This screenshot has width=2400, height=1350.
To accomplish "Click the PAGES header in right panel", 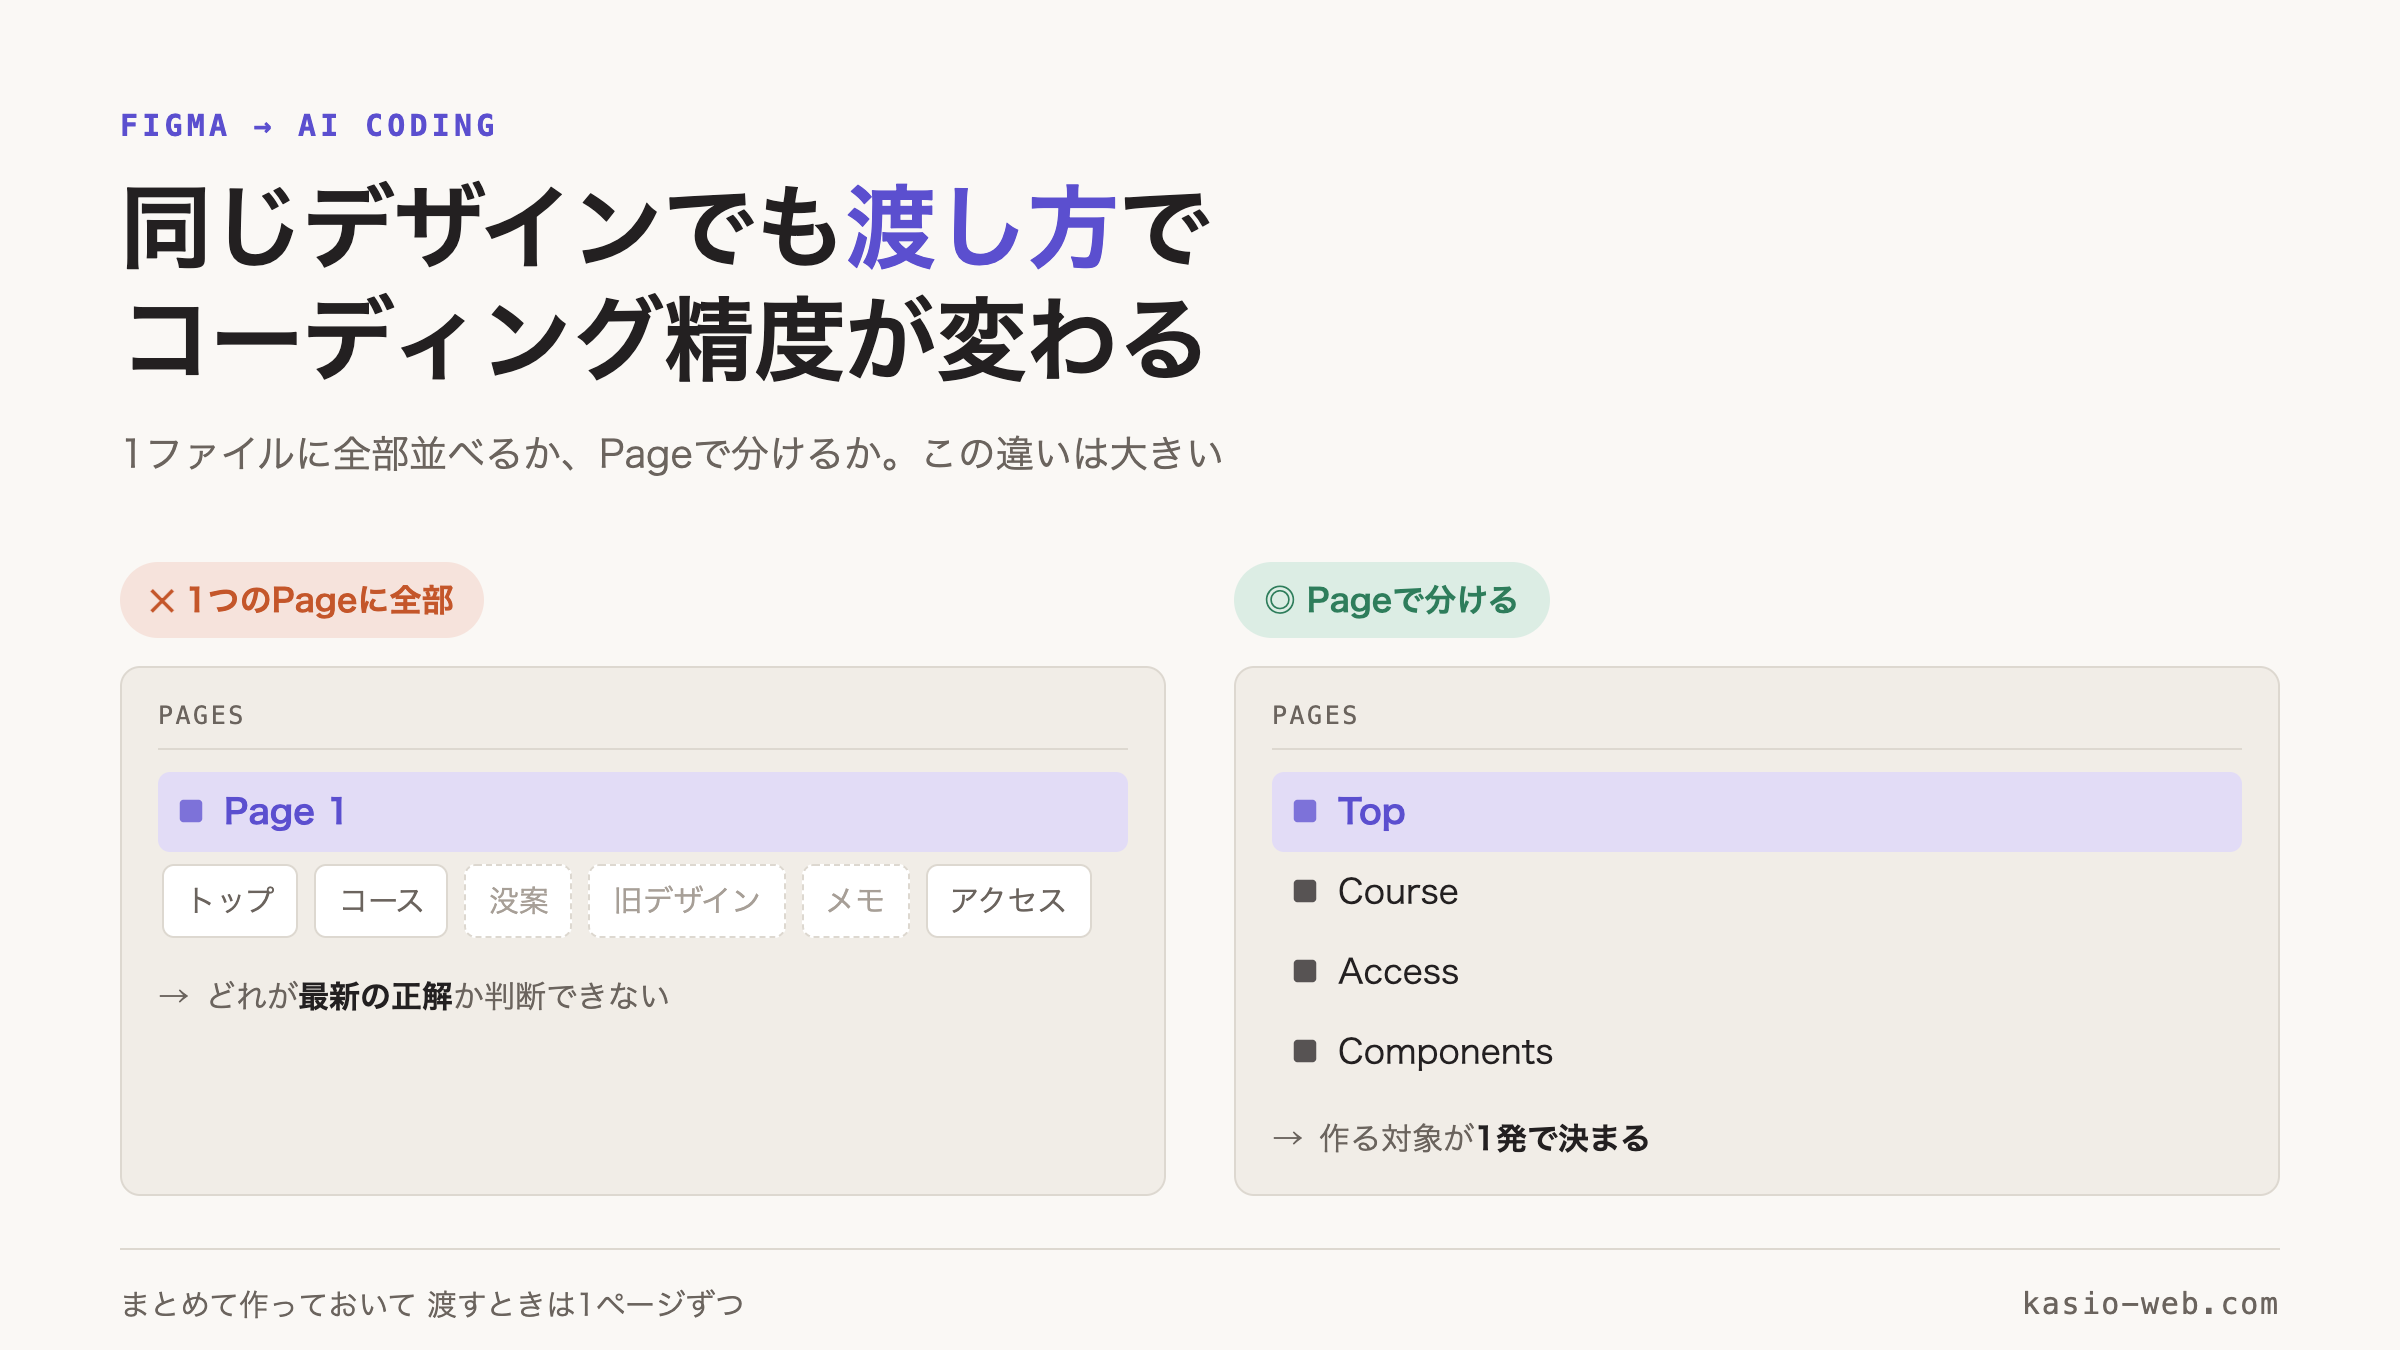I will pyautogui.click(x=1315, y=715).
